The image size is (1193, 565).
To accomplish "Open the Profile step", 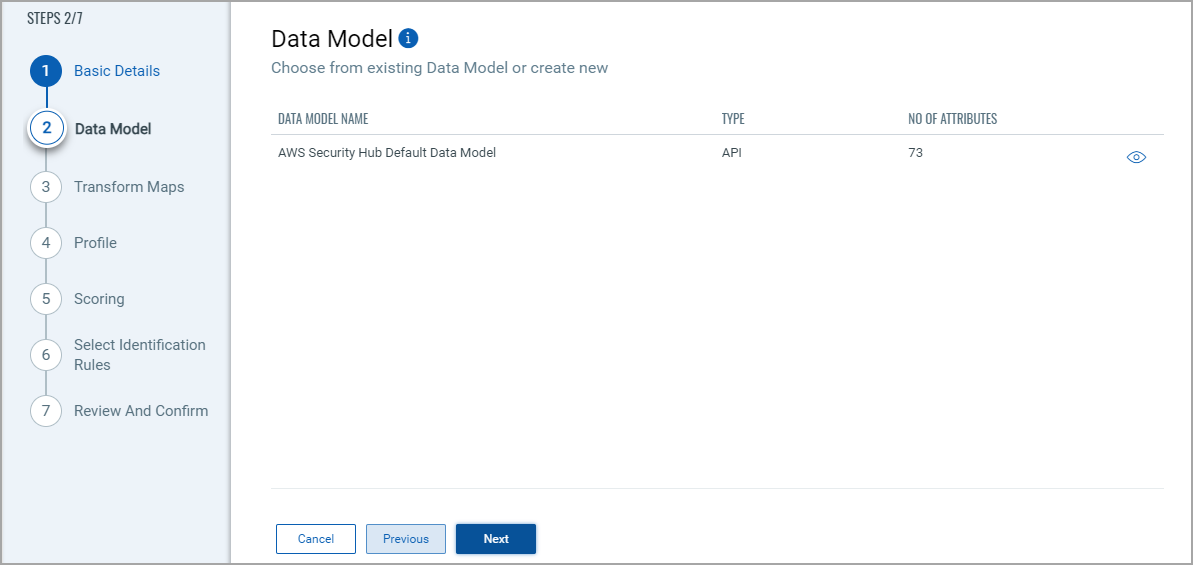I will (95, 243).
